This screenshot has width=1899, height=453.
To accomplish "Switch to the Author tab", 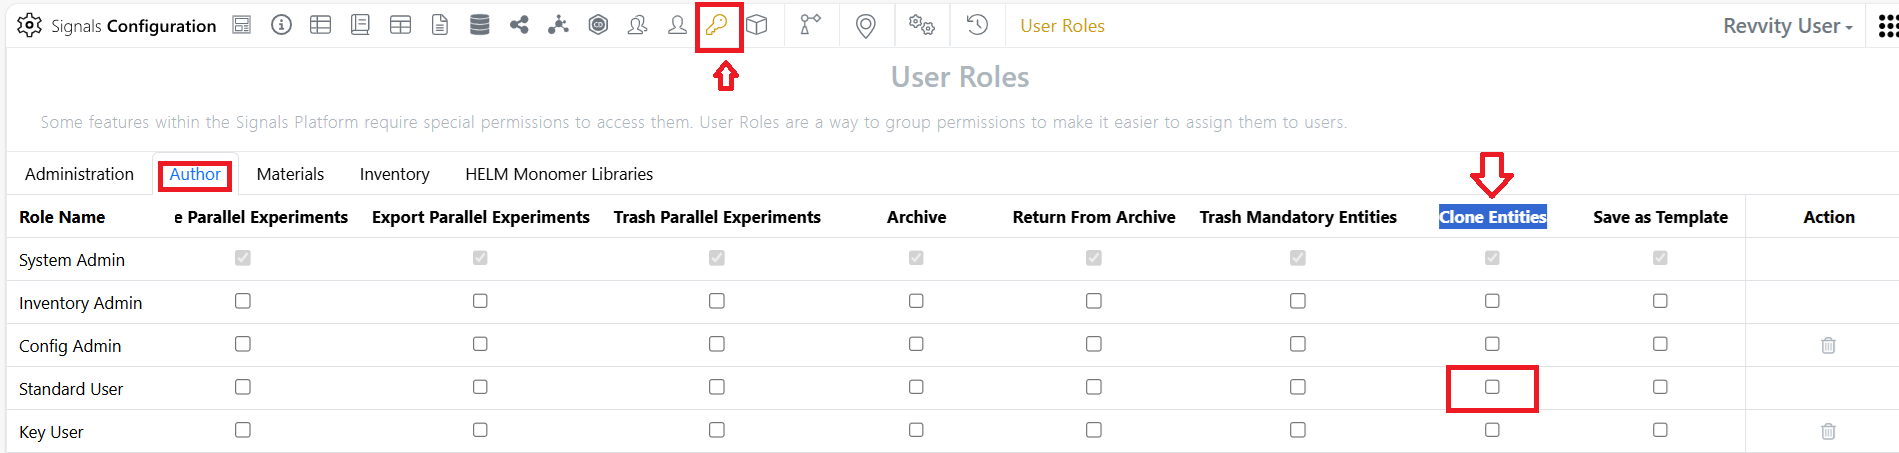I will [x=195, y=174].
